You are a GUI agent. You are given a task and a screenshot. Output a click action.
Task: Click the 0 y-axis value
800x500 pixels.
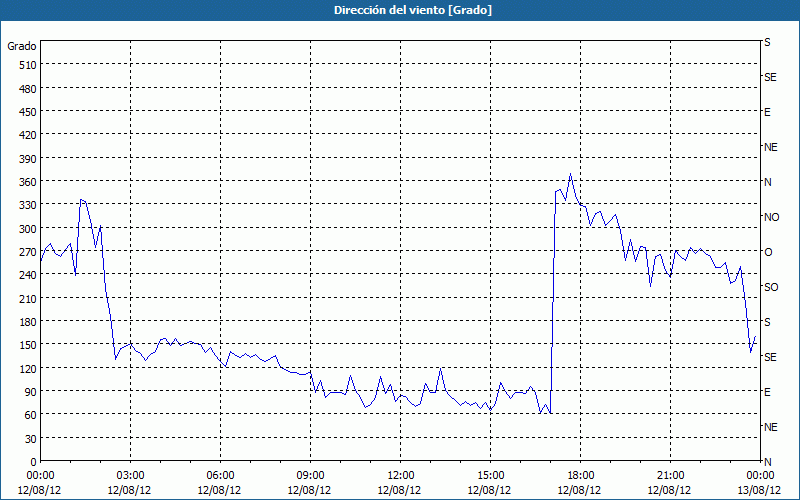(34, 462)
